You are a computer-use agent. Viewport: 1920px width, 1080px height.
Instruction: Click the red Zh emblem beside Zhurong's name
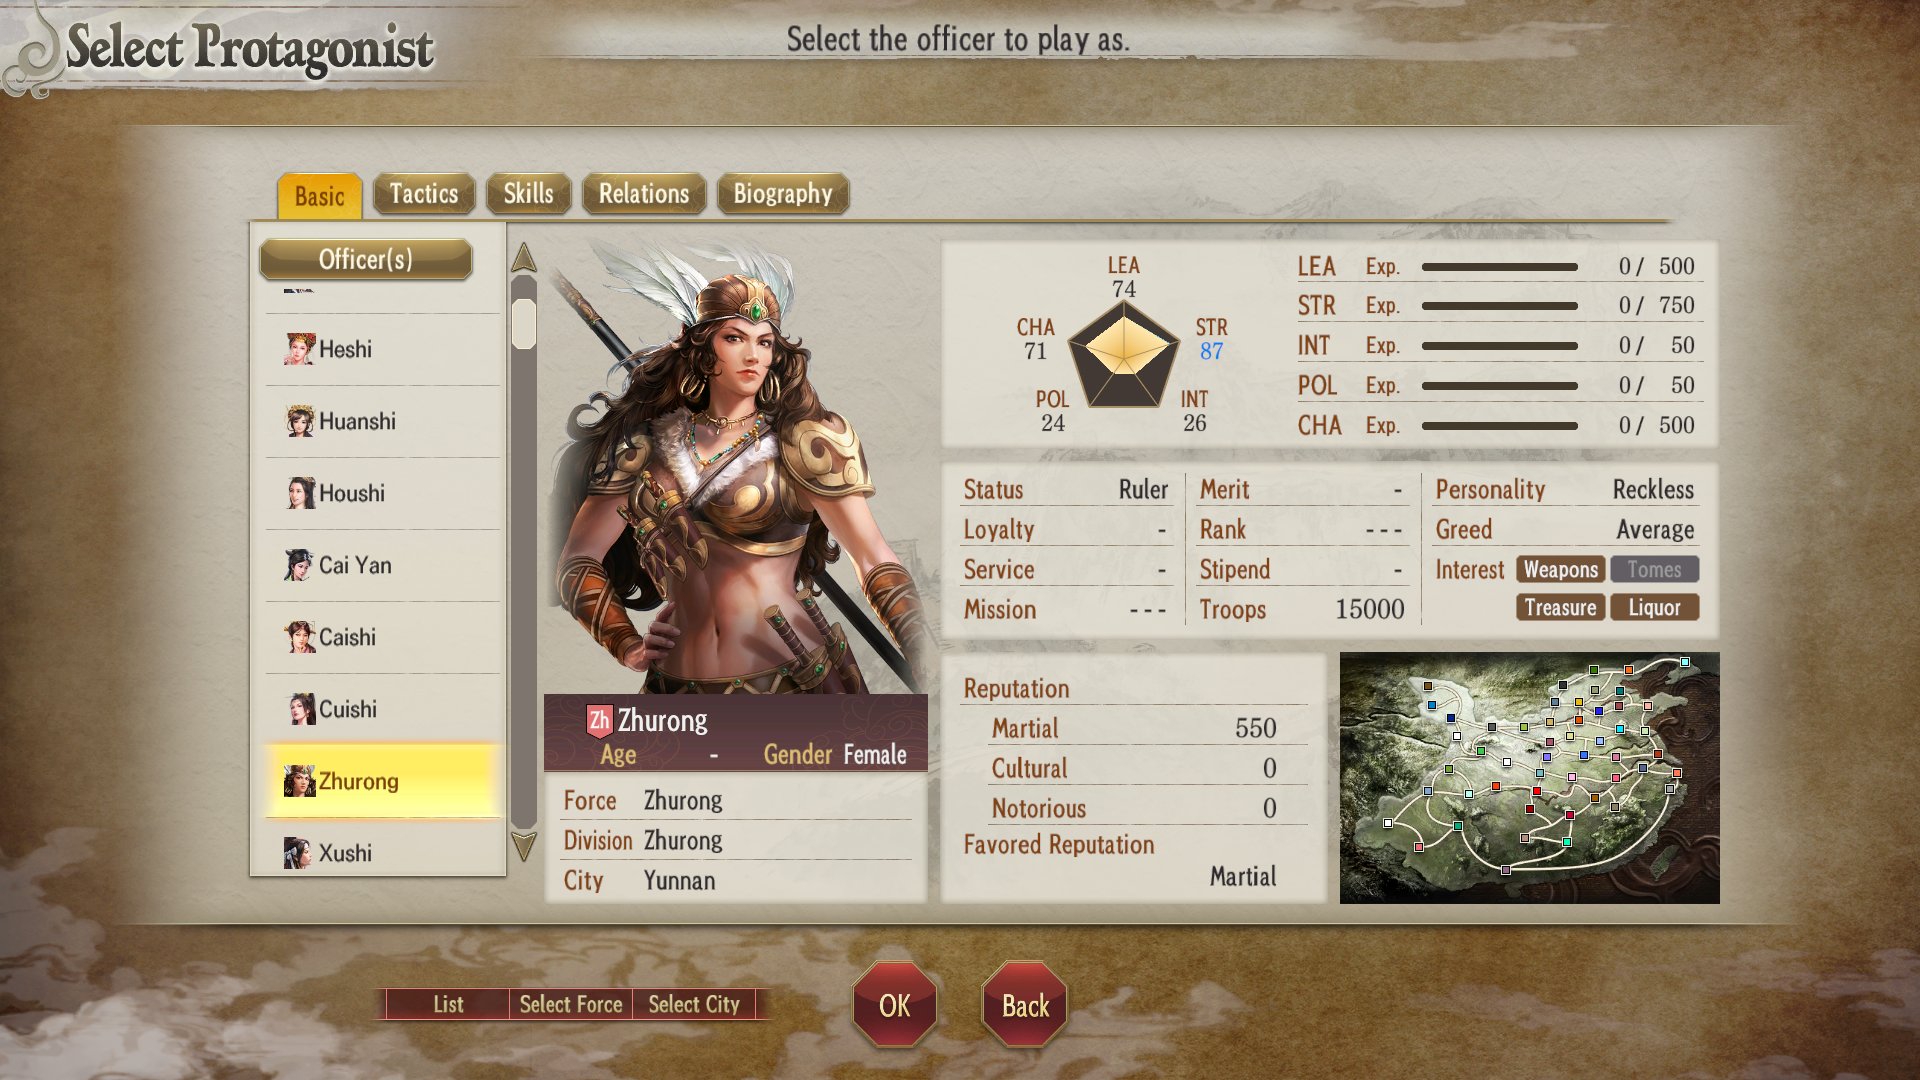[x=599, y=720]
